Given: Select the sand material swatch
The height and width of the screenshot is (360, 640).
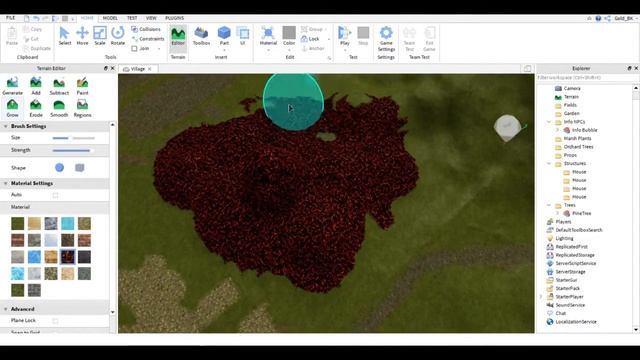Looking at the screenshot, I should click(34, 223).
